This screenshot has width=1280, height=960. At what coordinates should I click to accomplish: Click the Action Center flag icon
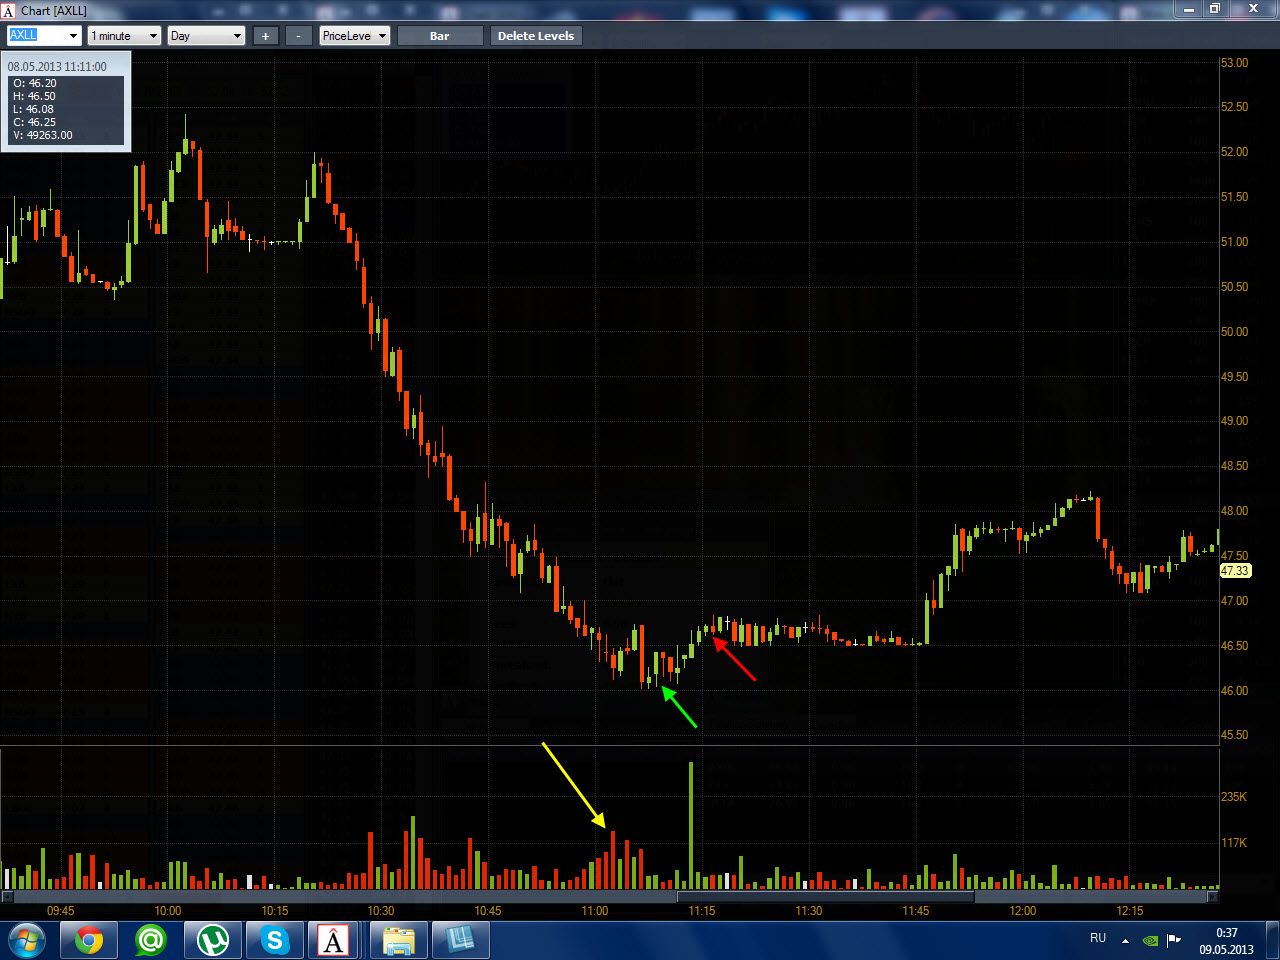point(1174,940)
